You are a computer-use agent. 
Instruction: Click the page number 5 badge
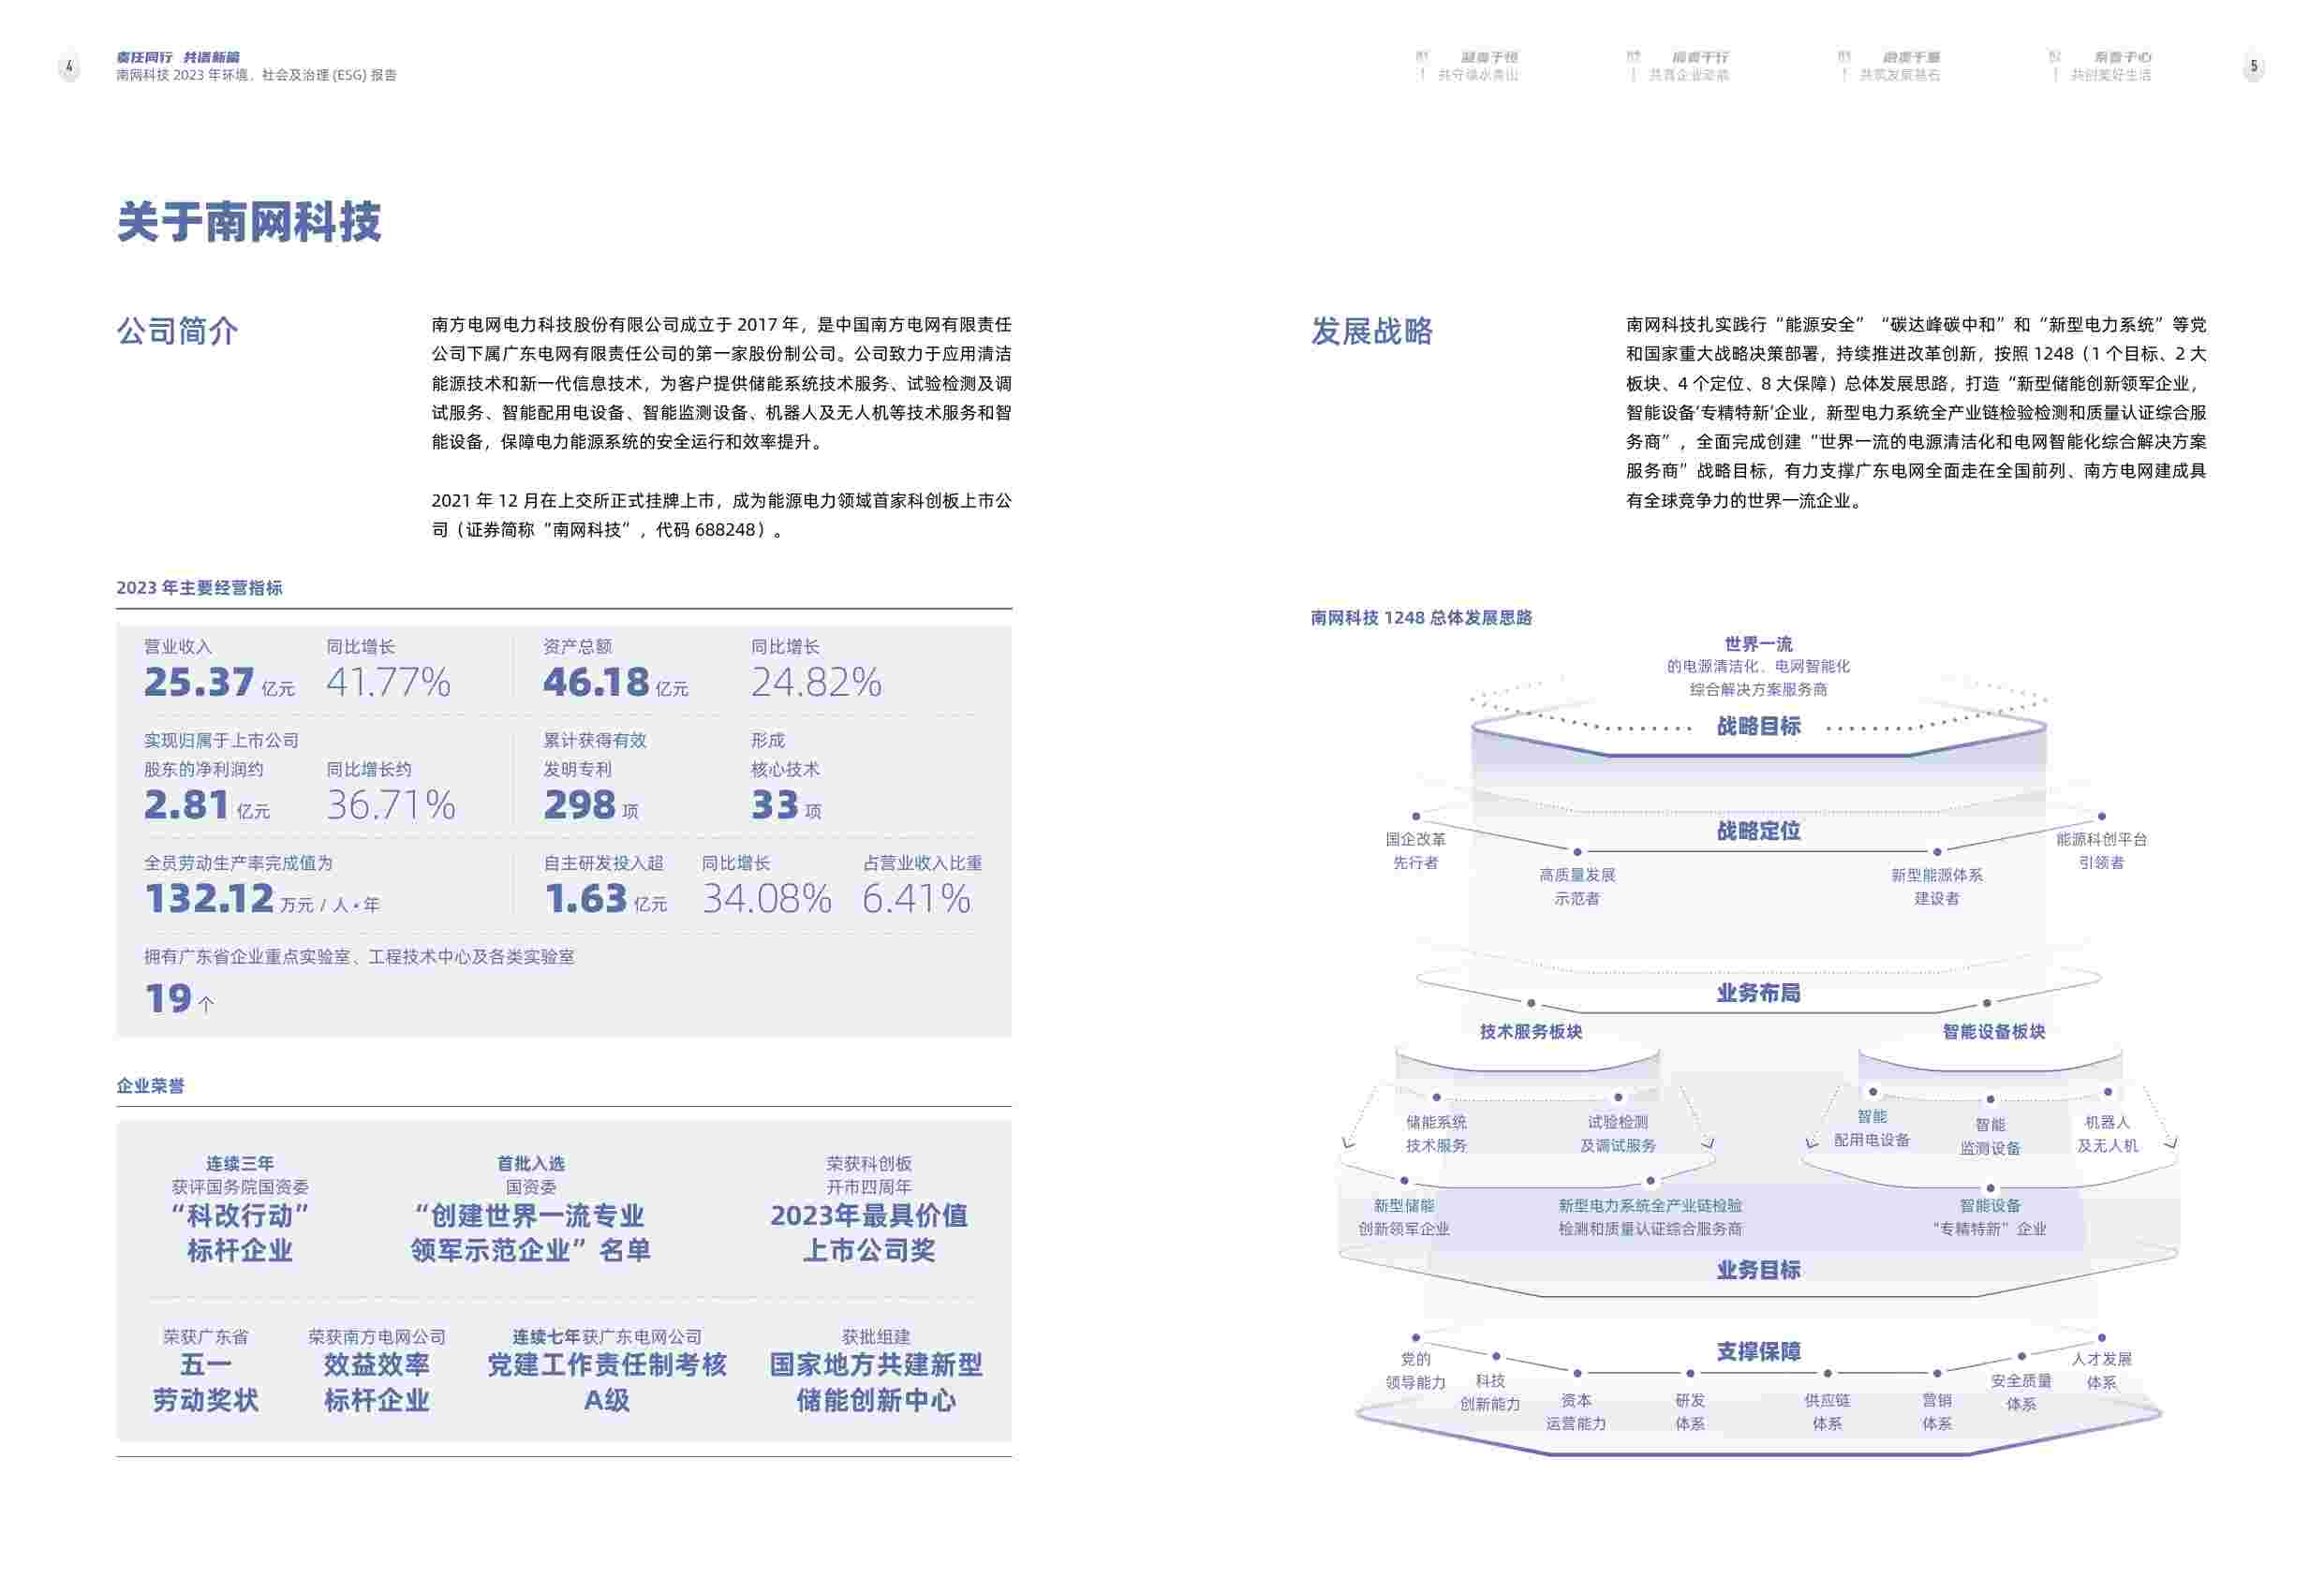[x=2253, y=67]
